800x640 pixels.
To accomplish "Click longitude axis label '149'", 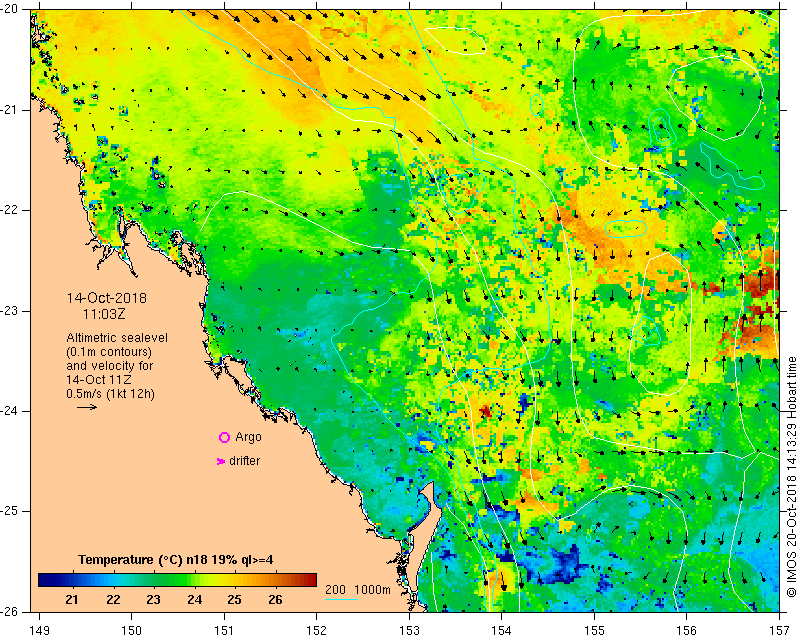I will tap(39, 631).
